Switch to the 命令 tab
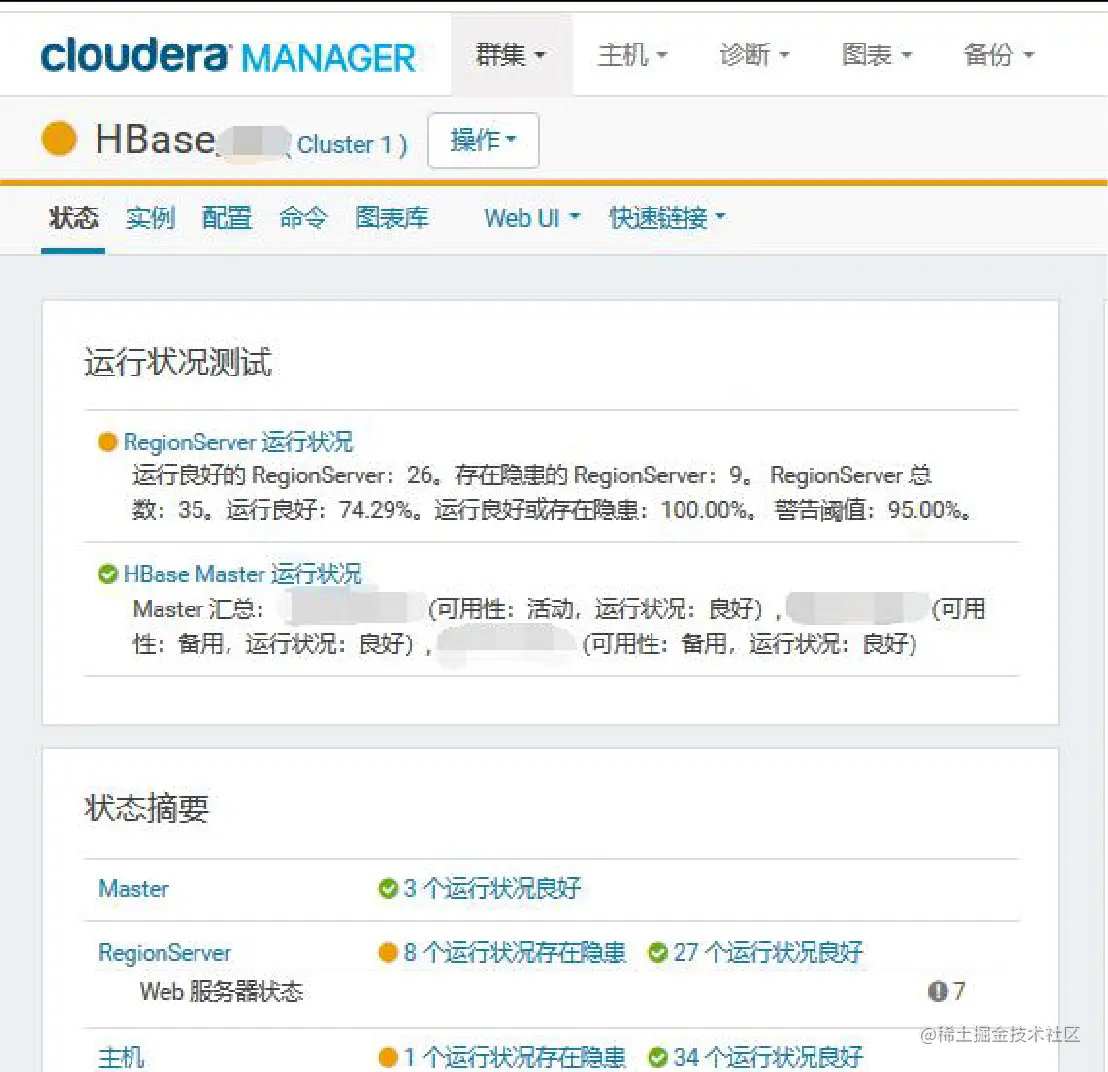 303,218
